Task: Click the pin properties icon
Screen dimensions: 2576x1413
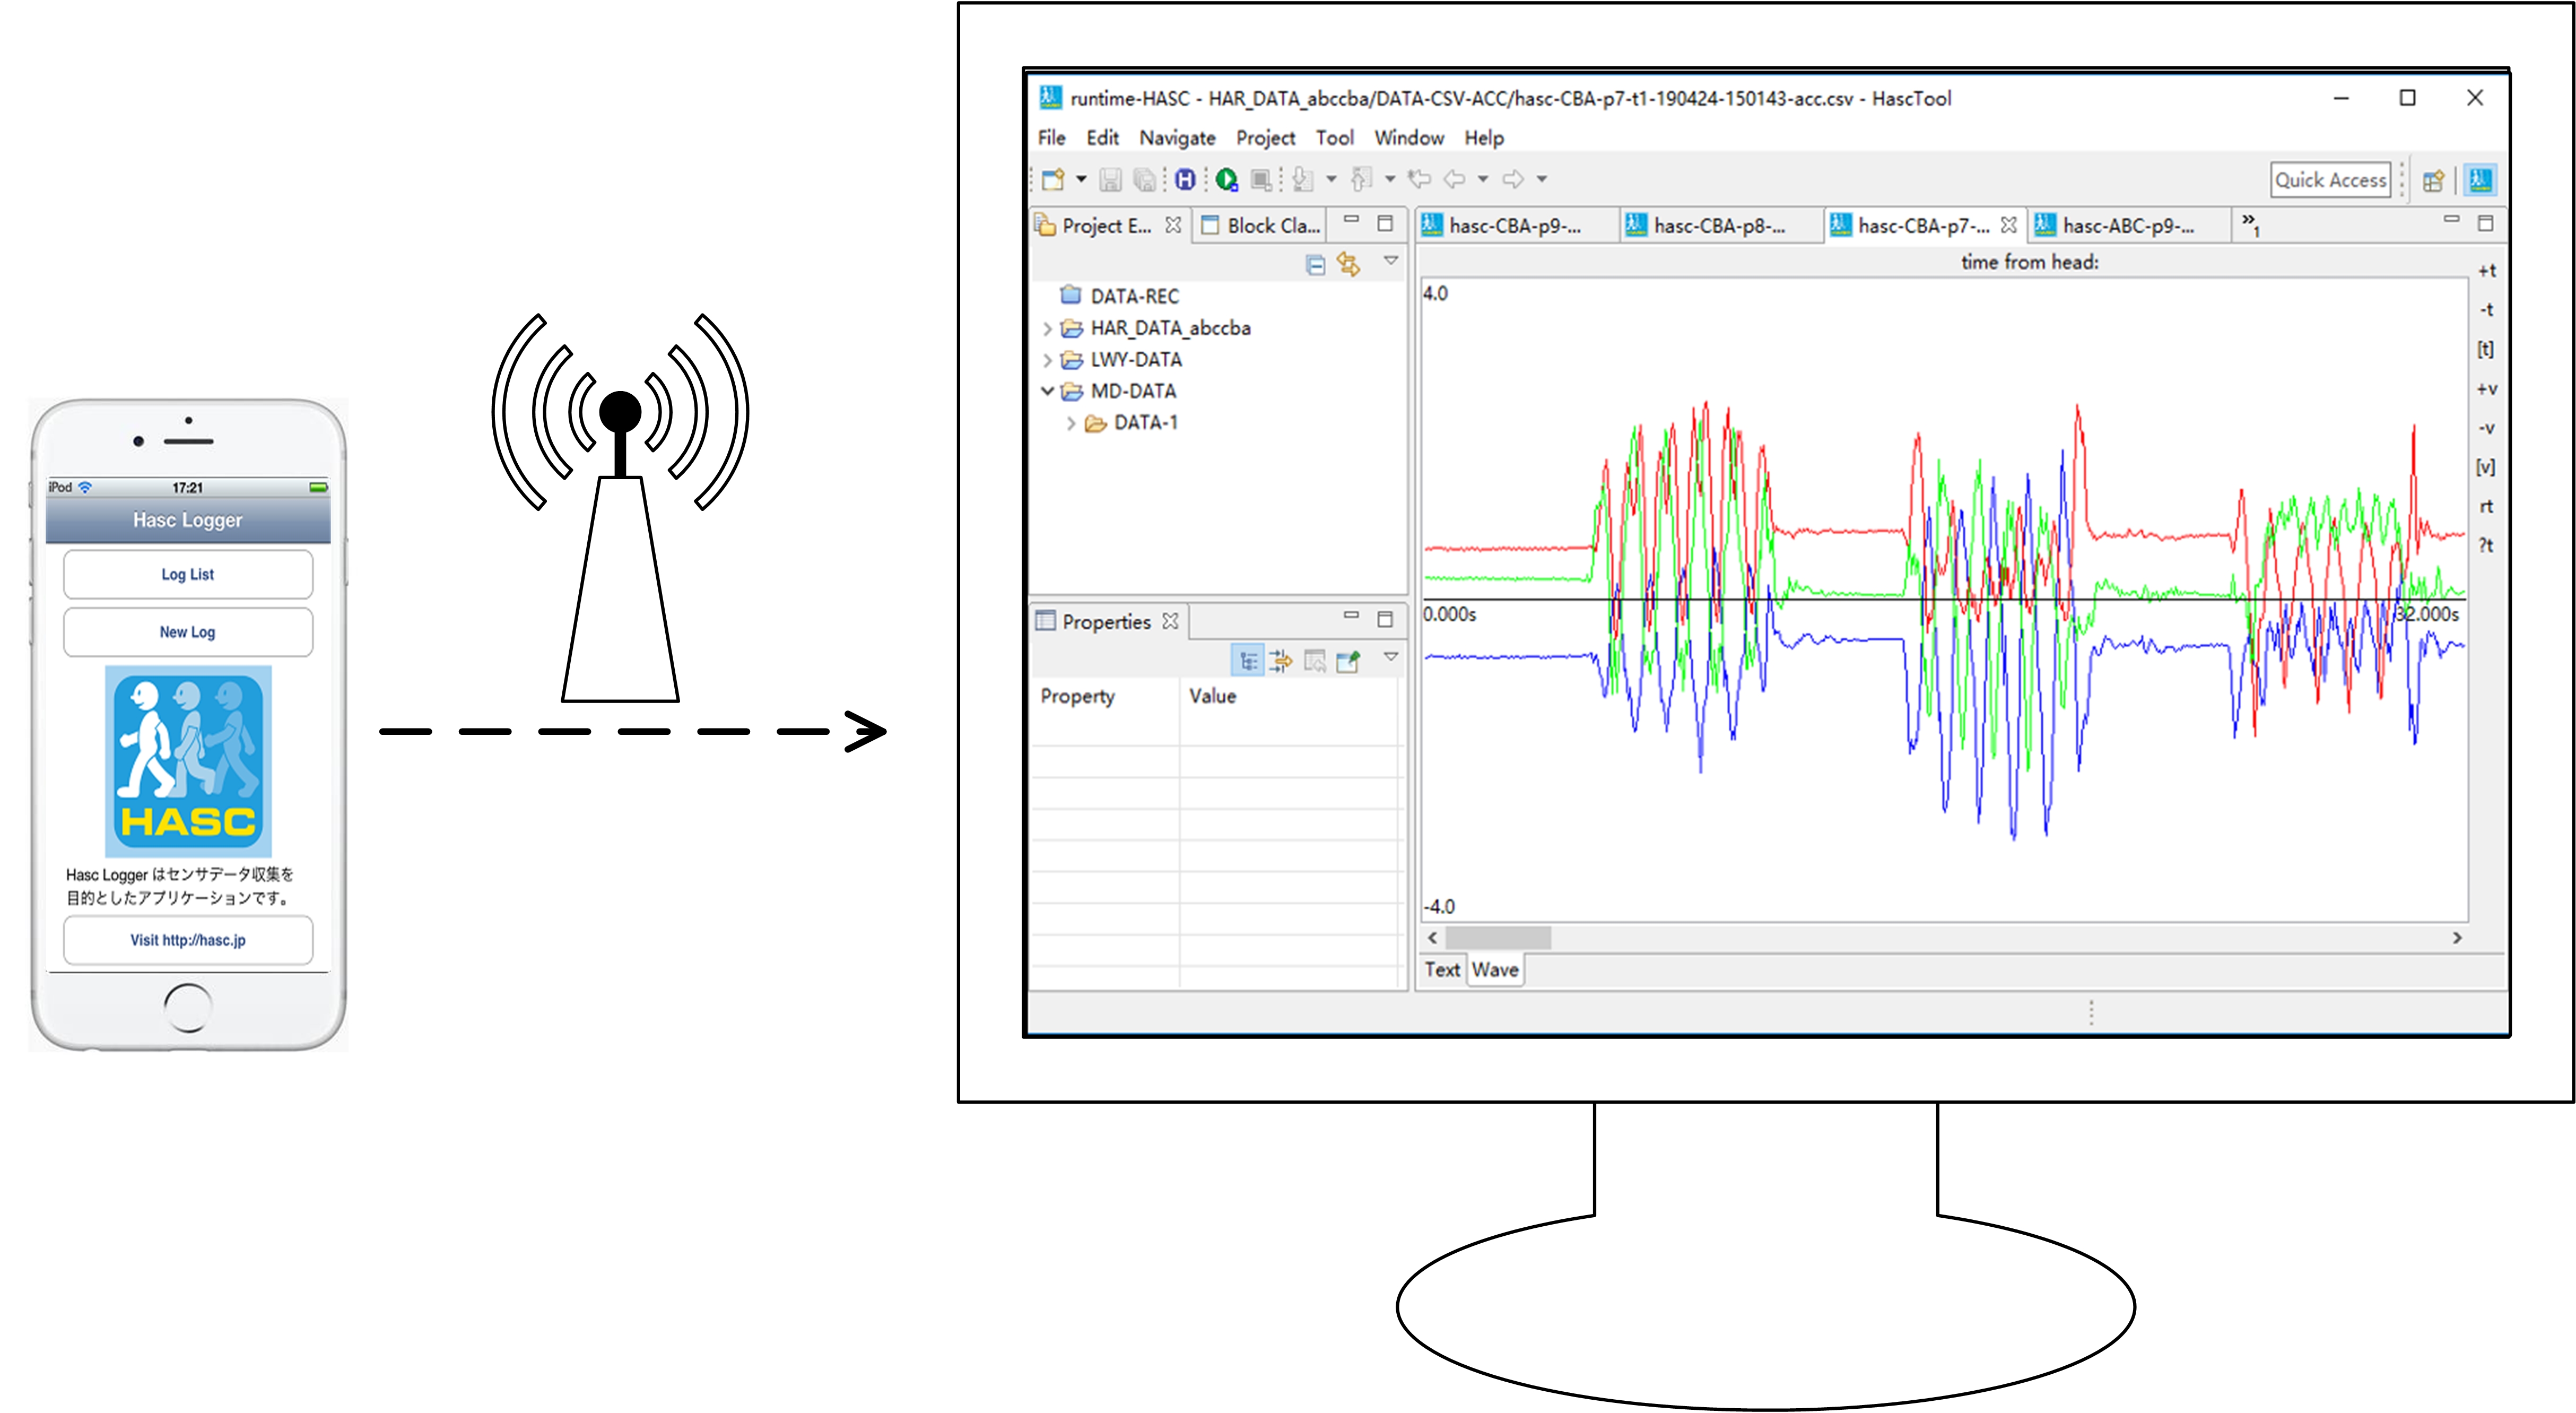Action: [1348, 661]
